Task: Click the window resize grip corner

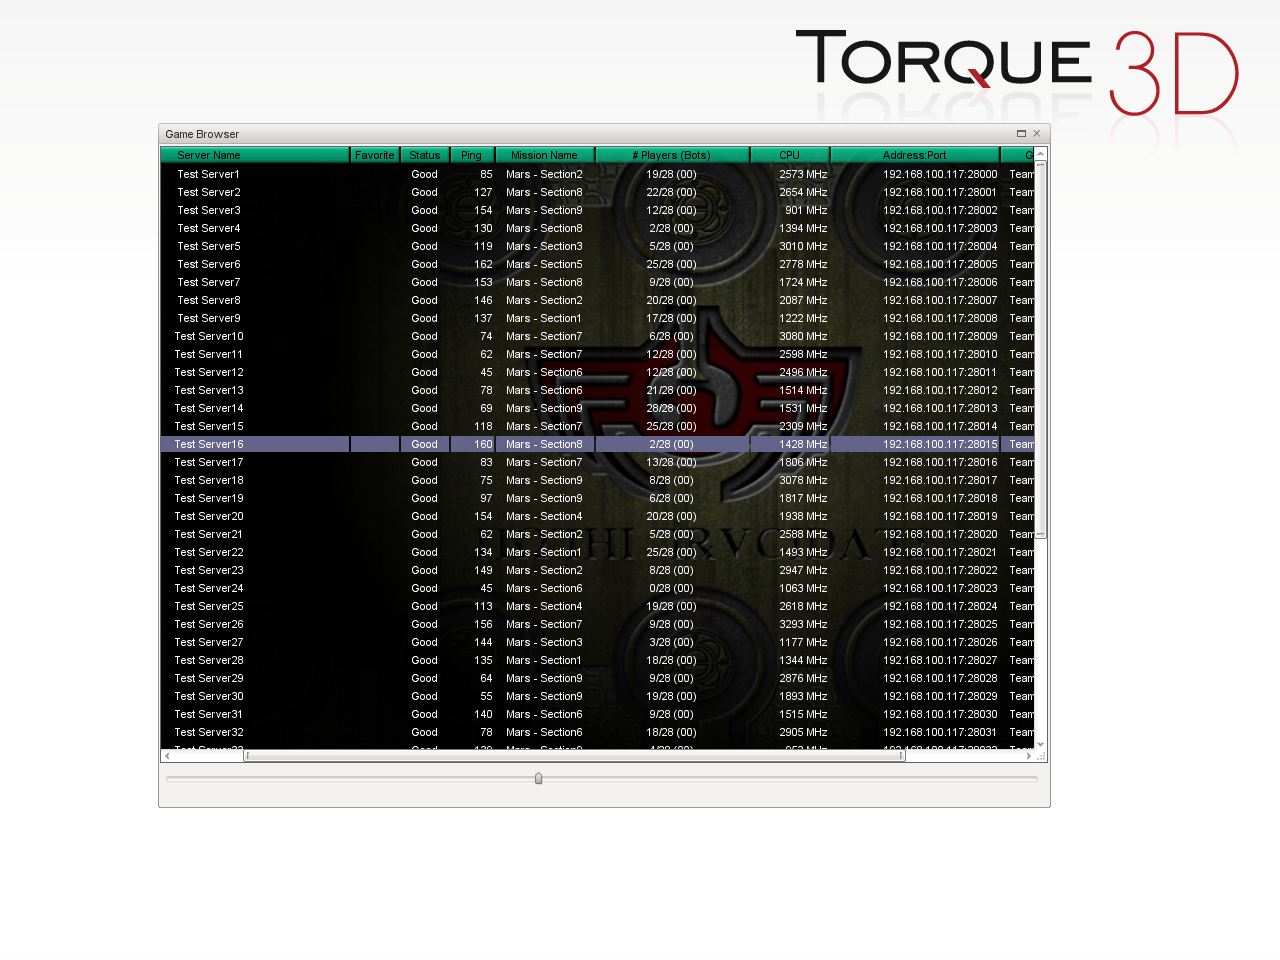Action: pyautogui.click(x=1041, y=756)
